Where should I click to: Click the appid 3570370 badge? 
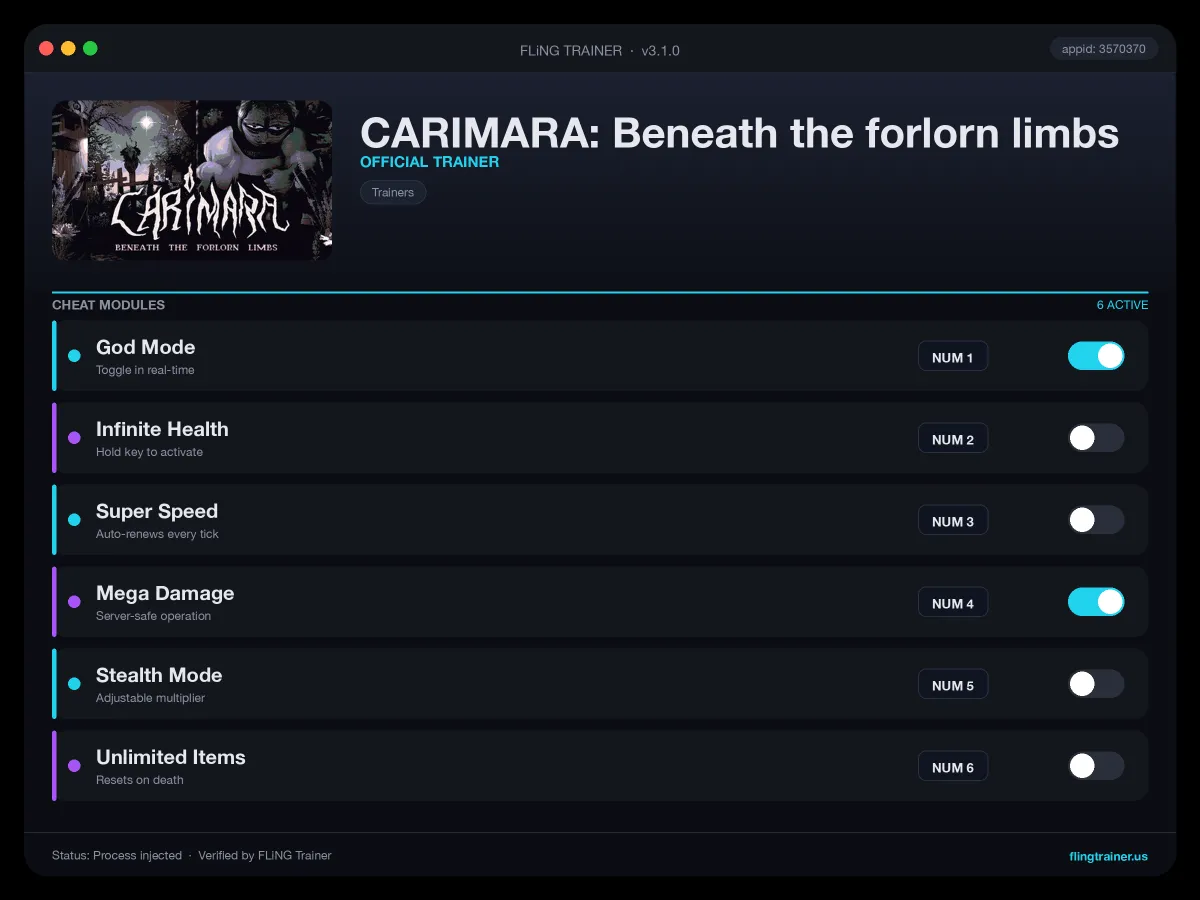pos(1104,49)
